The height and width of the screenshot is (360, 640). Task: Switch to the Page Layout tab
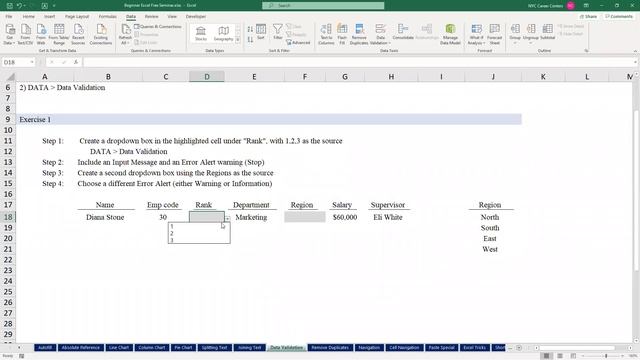pos(77,17)
